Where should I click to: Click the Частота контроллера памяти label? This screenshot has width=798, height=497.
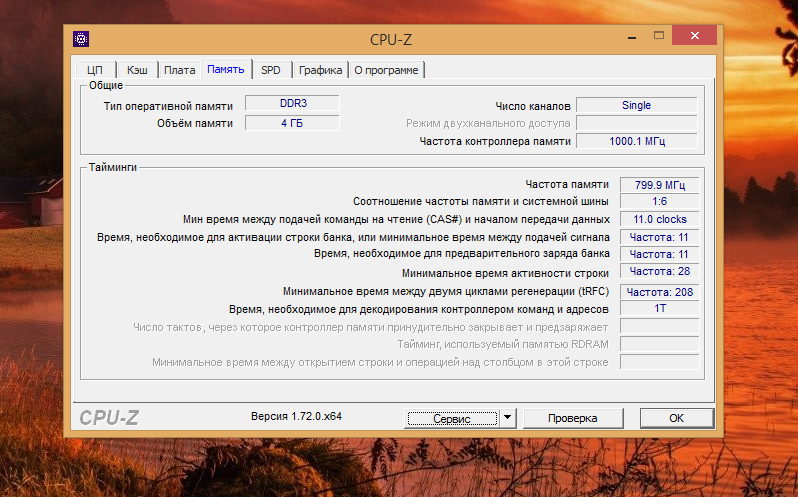pyautogui.click(x=495, y=141)
